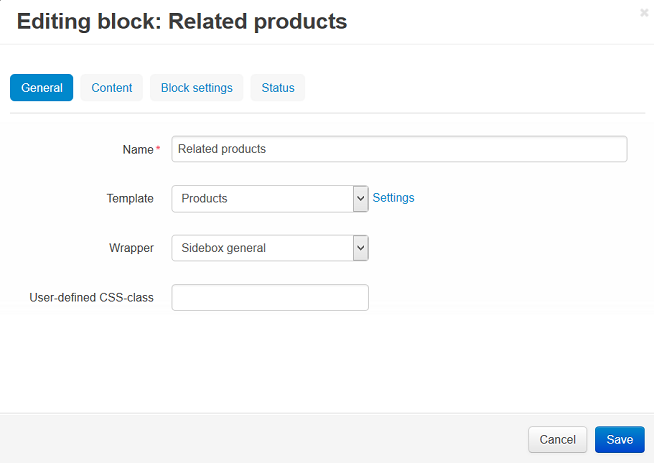Viewport: 654px width, 463px height.
Task: Click the Template dropdown chevron arrow
Action: point(361,199)
